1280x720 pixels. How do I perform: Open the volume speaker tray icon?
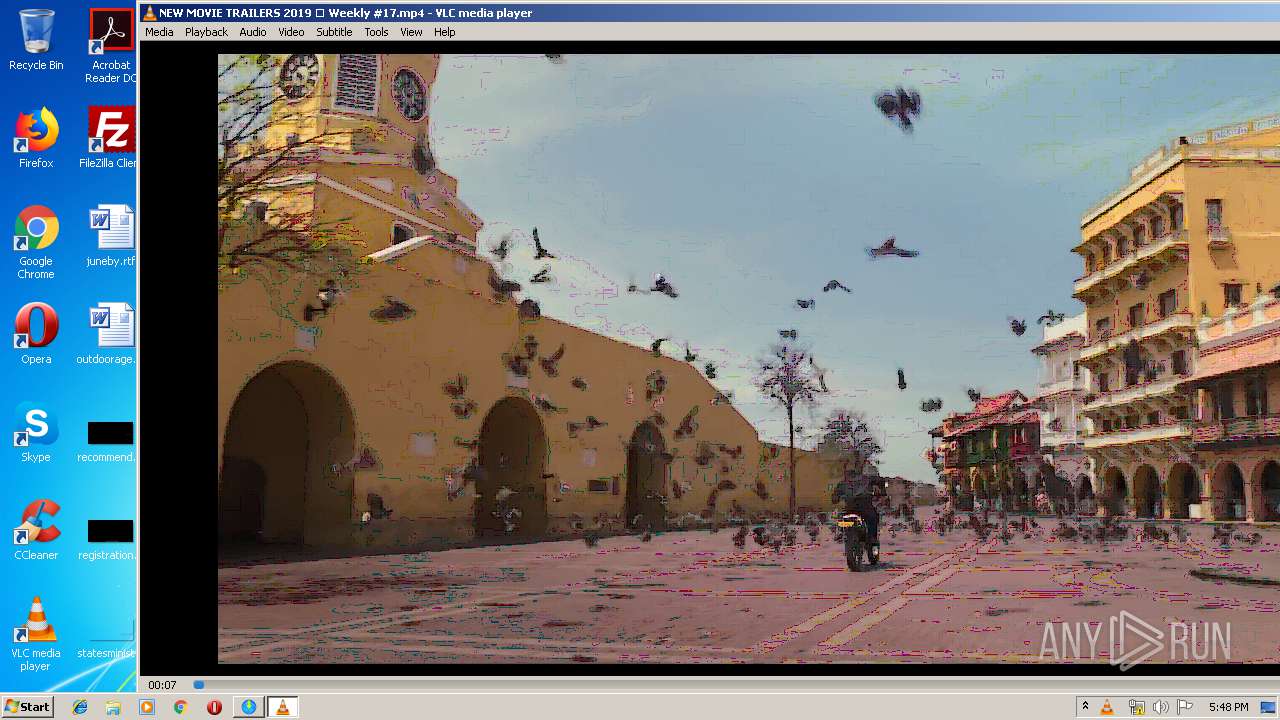click(x=1160, y=707)
